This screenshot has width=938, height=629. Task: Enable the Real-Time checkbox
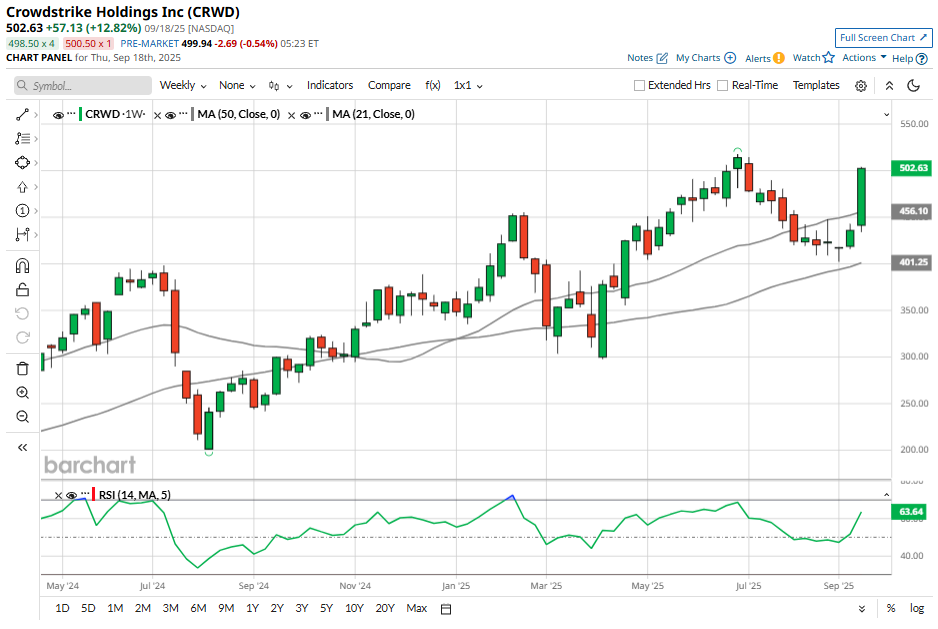723,86
